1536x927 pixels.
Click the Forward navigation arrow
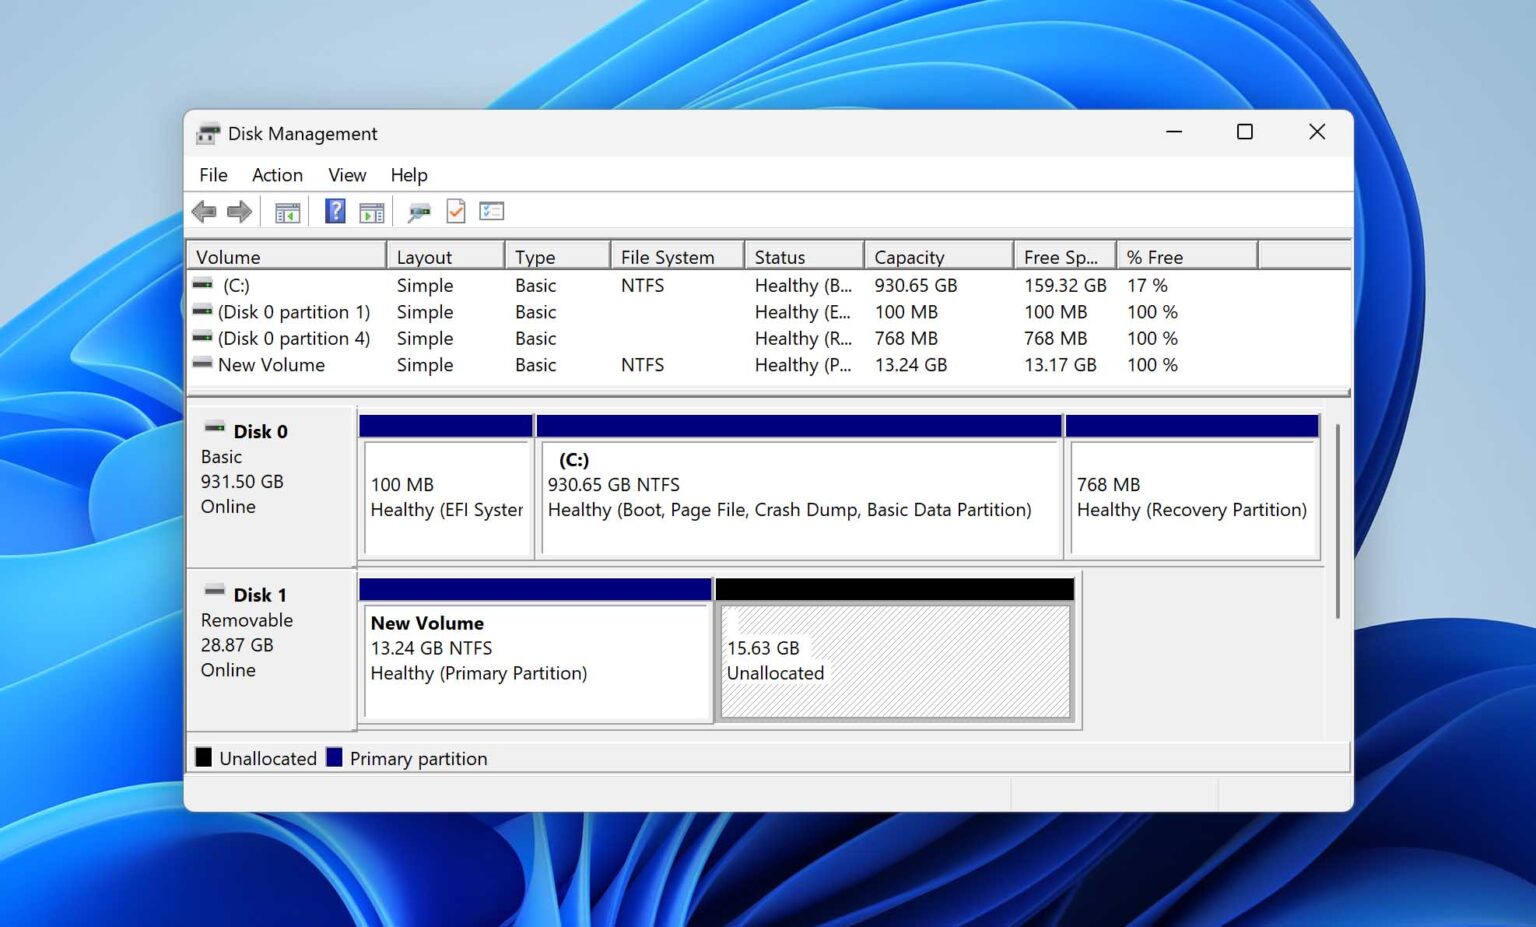239,210
